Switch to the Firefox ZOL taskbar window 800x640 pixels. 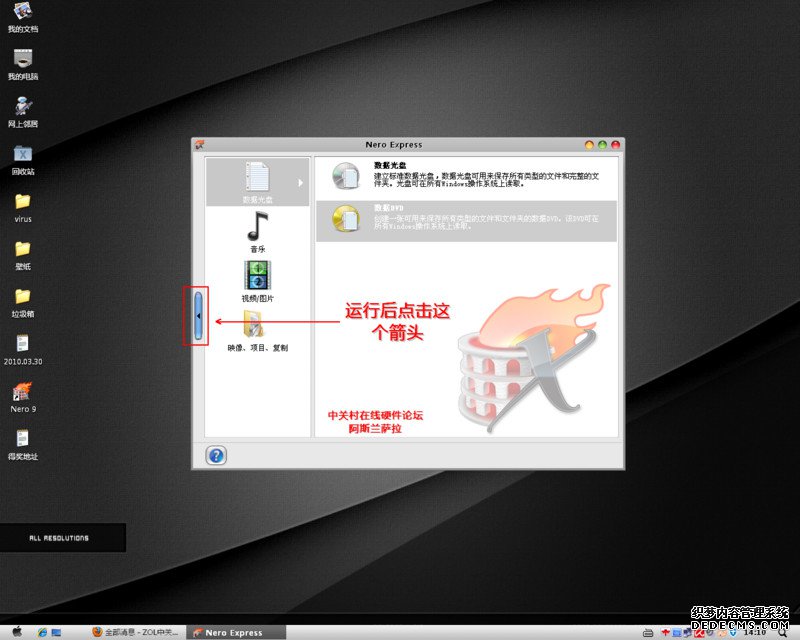click(x=136, y=632)
